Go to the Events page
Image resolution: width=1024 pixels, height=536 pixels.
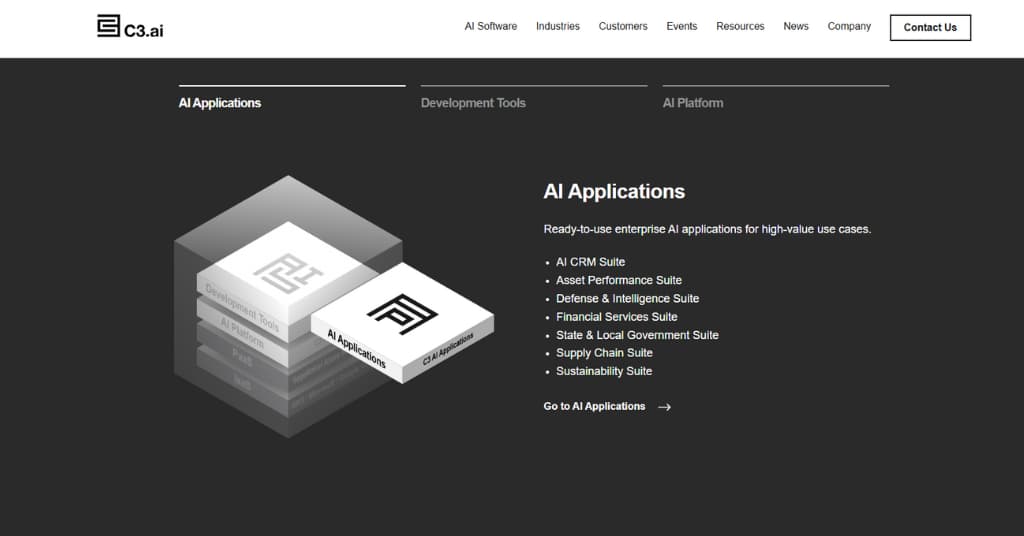[681, 26]
